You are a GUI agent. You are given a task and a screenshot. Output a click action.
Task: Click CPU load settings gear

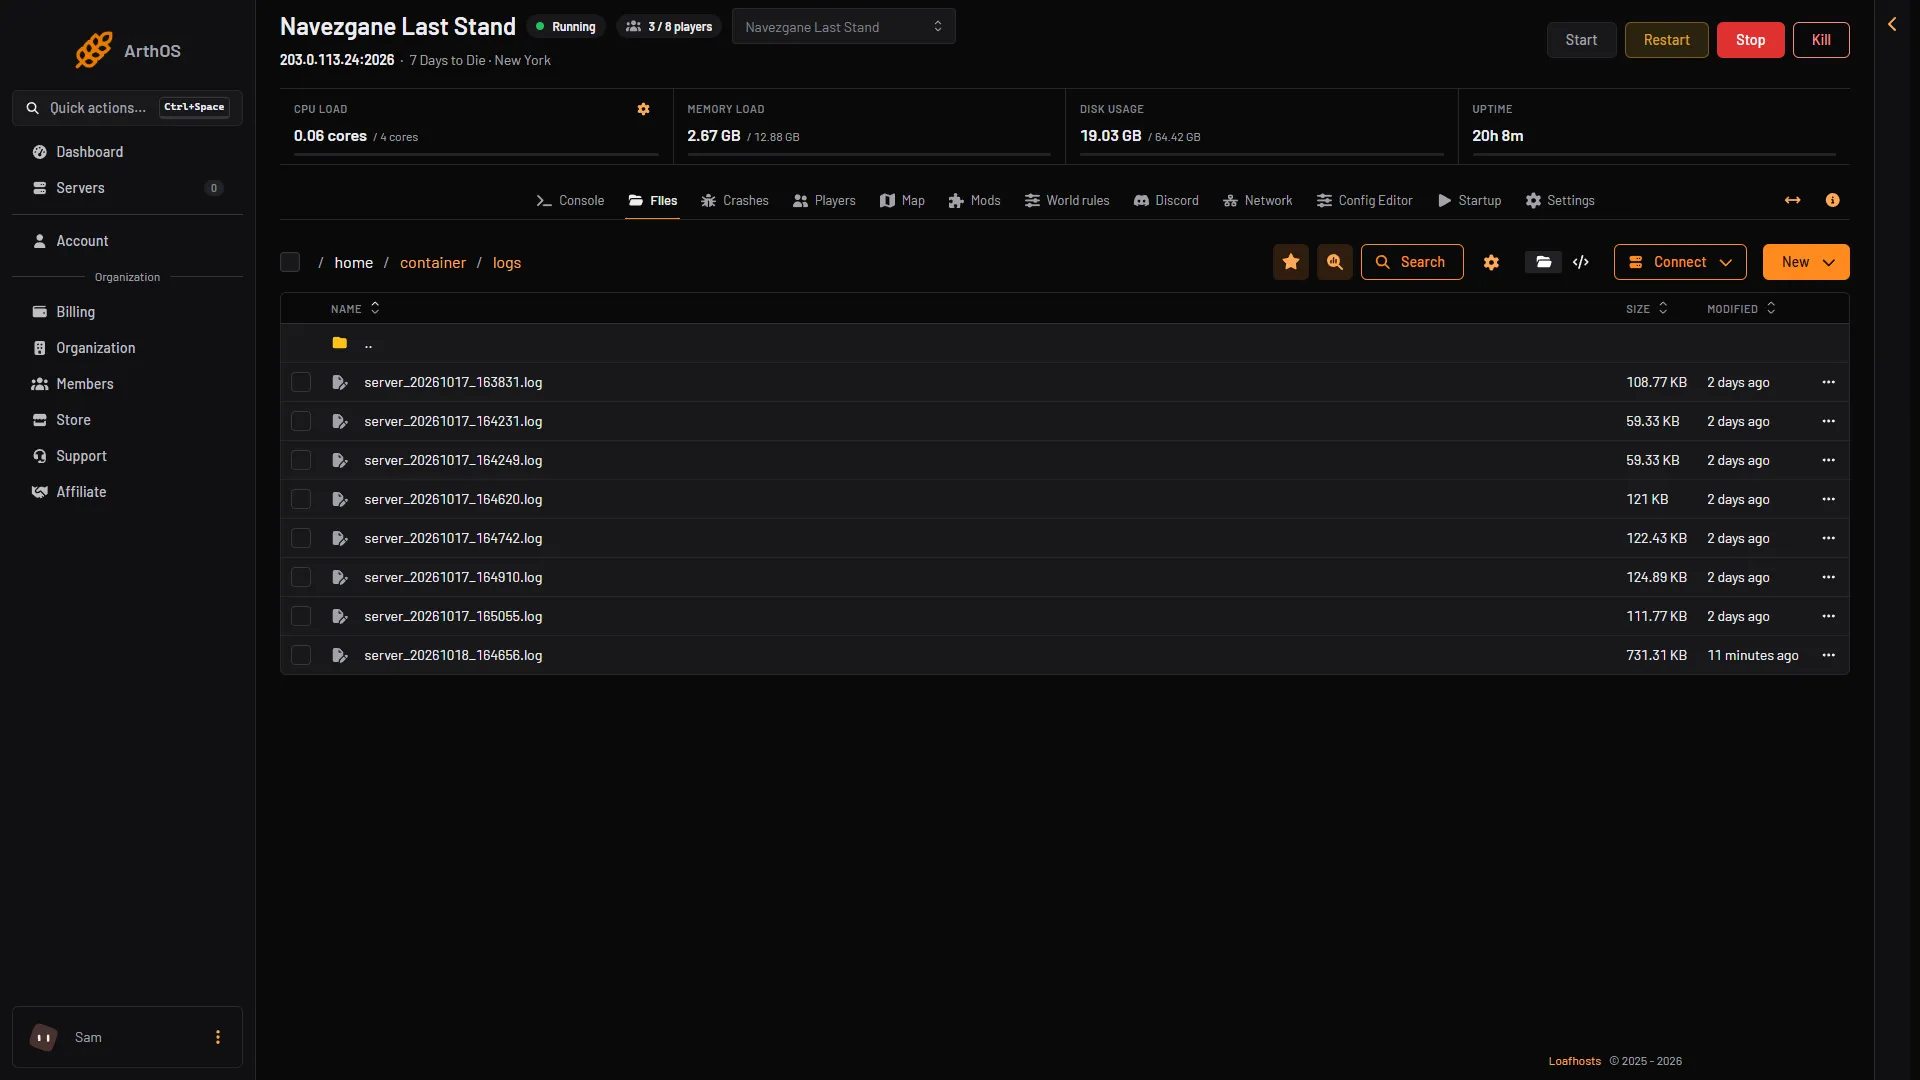click(644, 109)
